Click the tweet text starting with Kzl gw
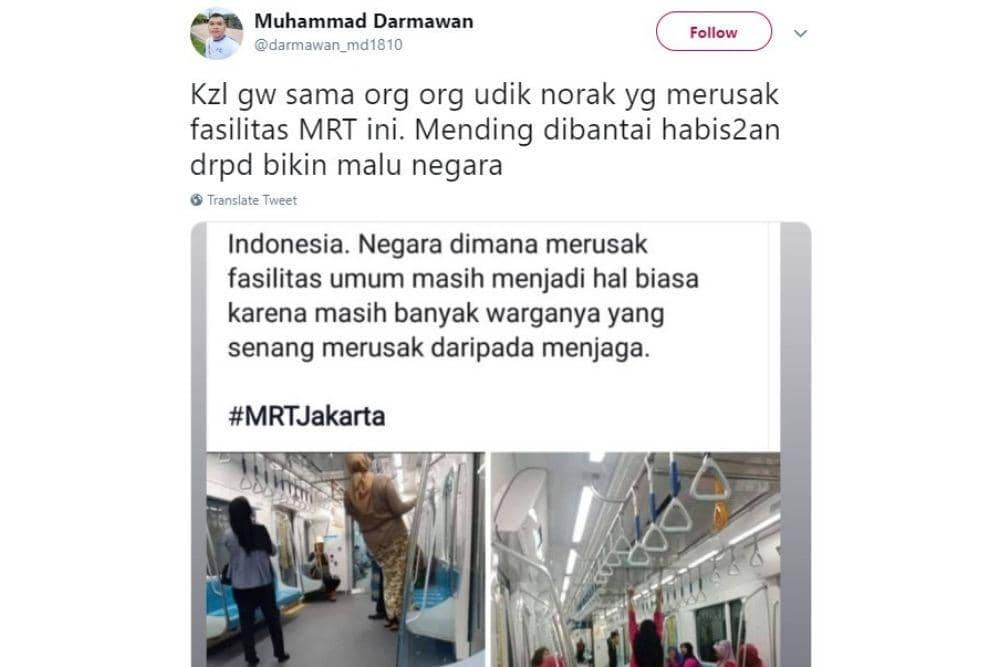Viewport: 1000px width, 667px height. coord(485,129)
